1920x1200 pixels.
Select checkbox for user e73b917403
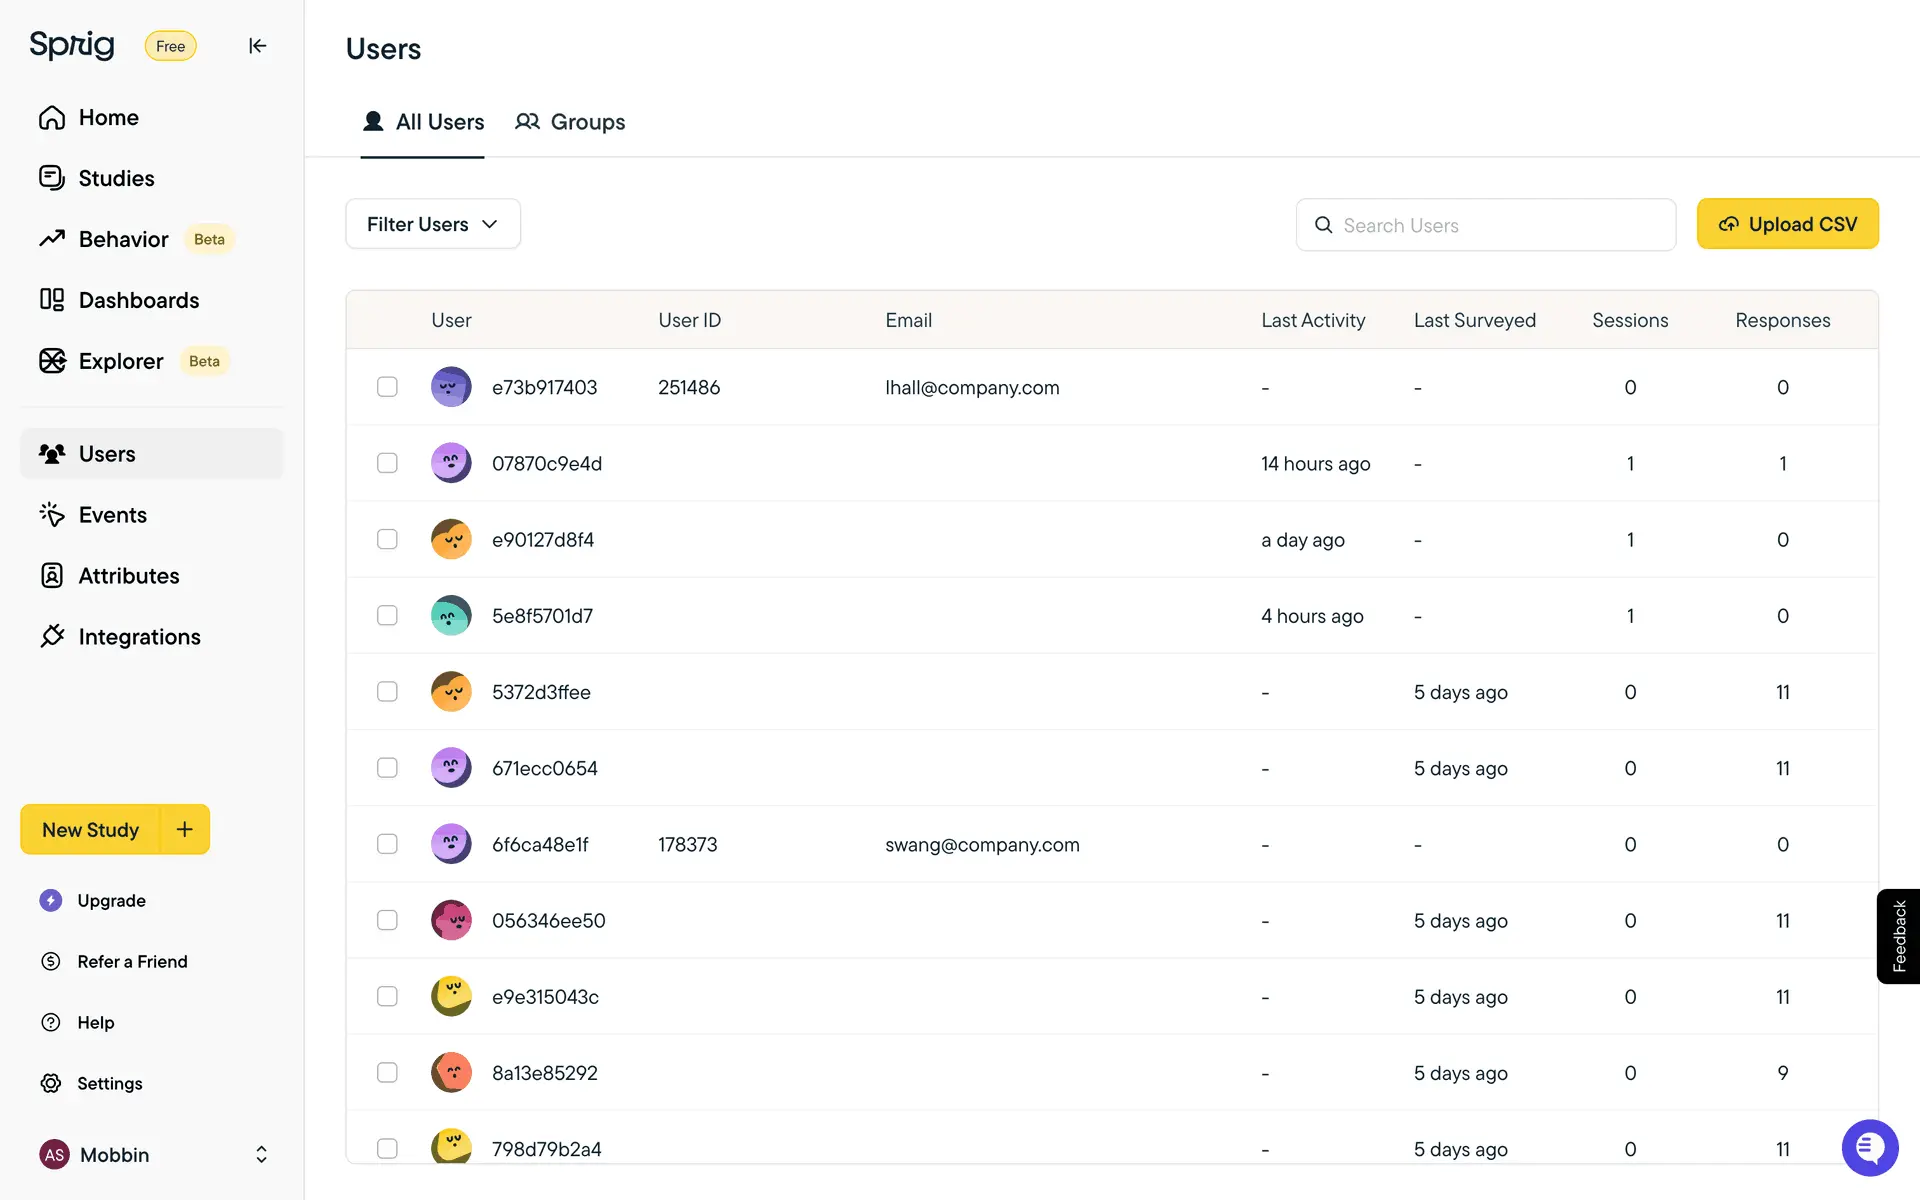pos(387,387)
